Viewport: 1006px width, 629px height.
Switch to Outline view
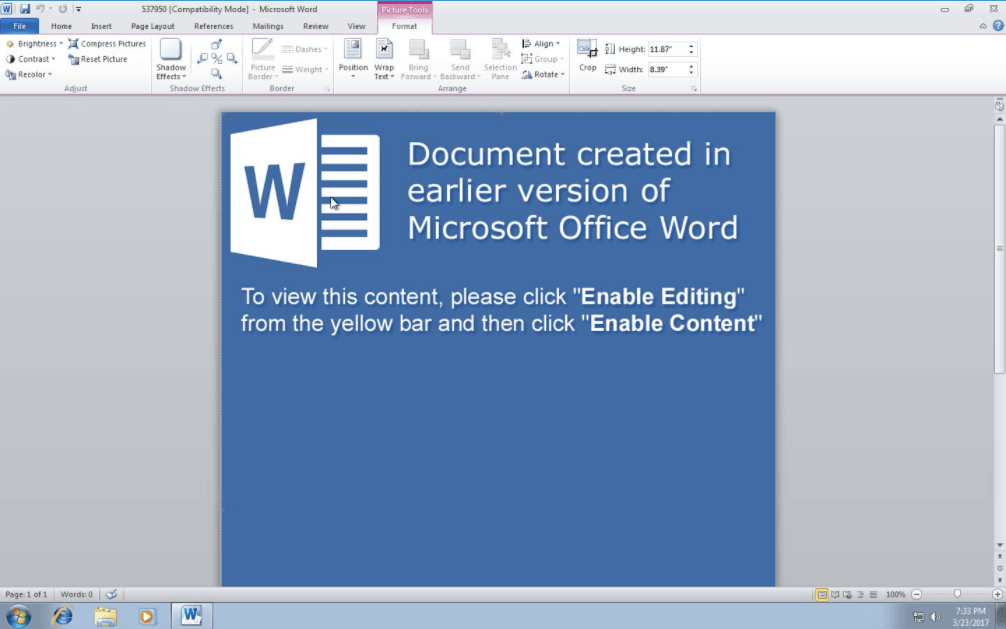[x=860, y=594]
